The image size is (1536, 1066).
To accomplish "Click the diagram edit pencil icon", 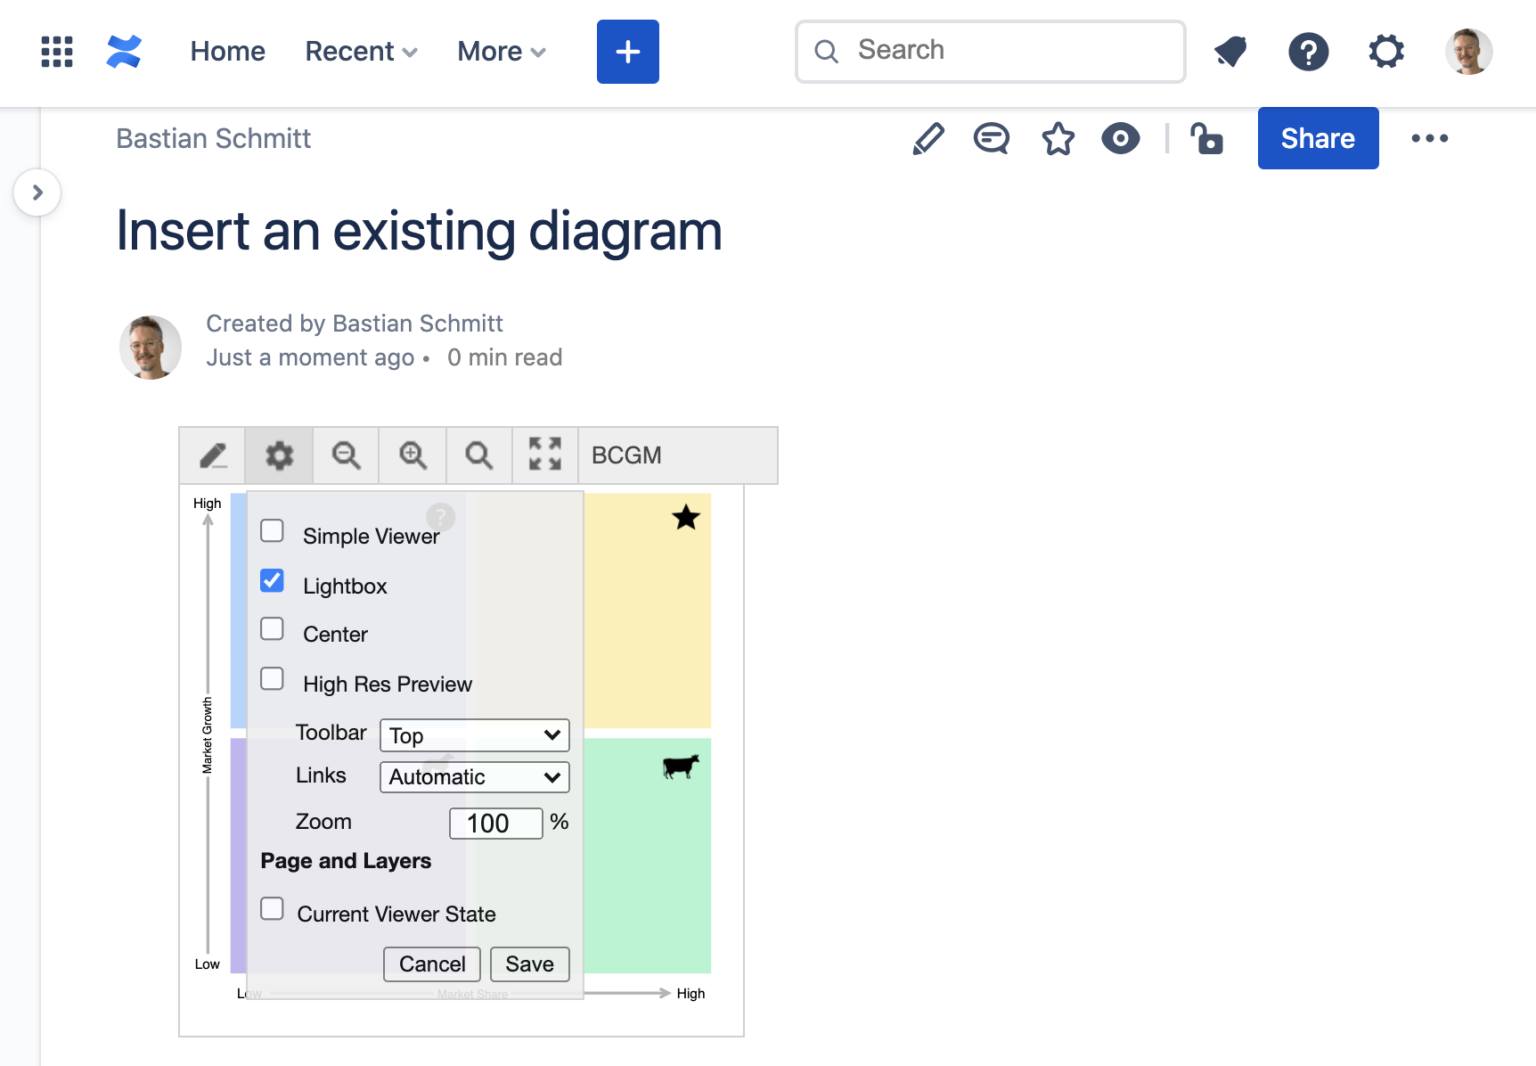I will pos(213,456).
